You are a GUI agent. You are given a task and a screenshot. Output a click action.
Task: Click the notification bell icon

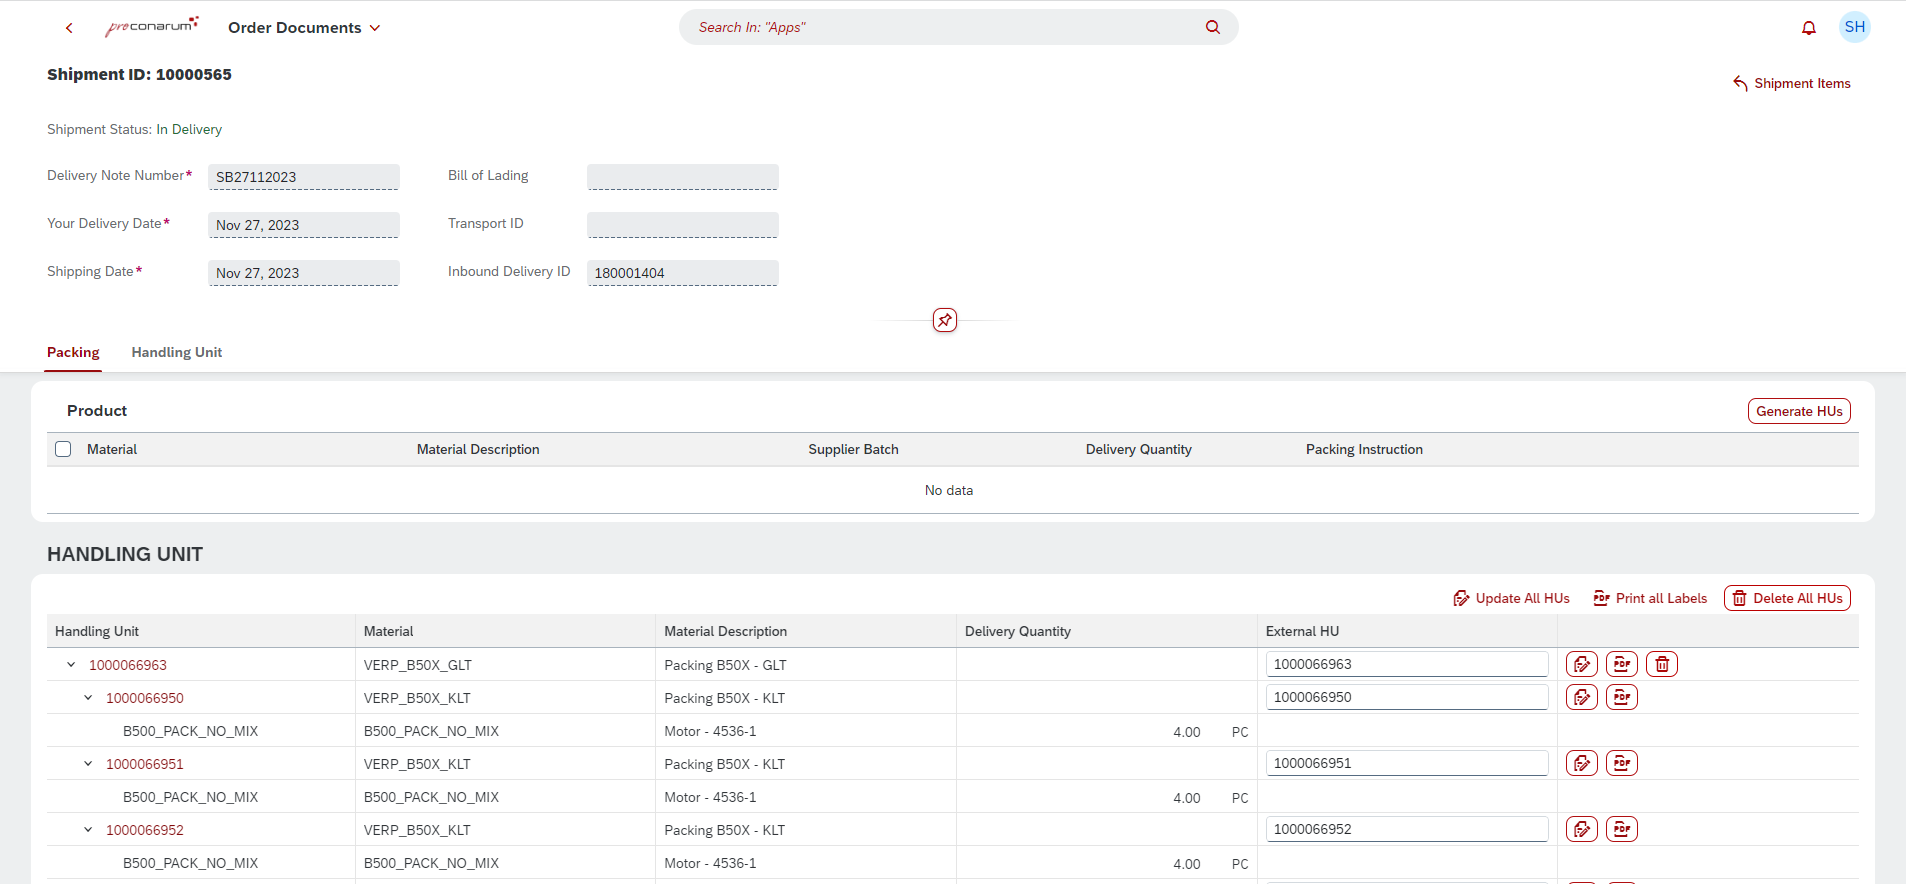[1808, 28]
